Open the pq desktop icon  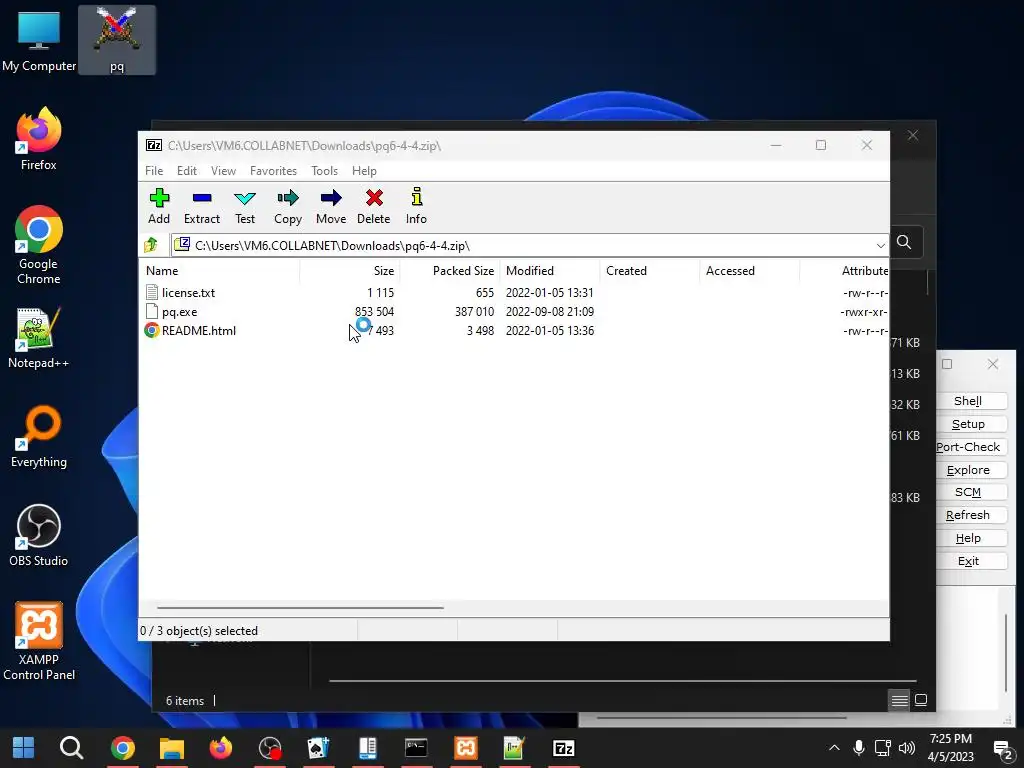[117, 40]
